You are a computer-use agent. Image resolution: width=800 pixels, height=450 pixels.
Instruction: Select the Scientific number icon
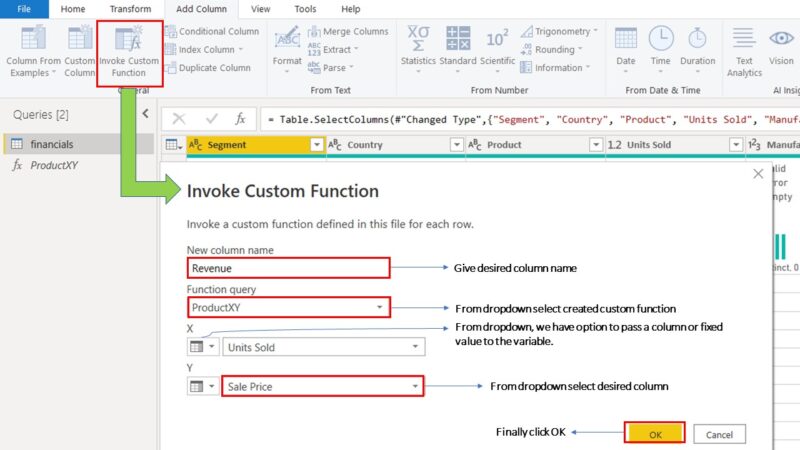497,40
